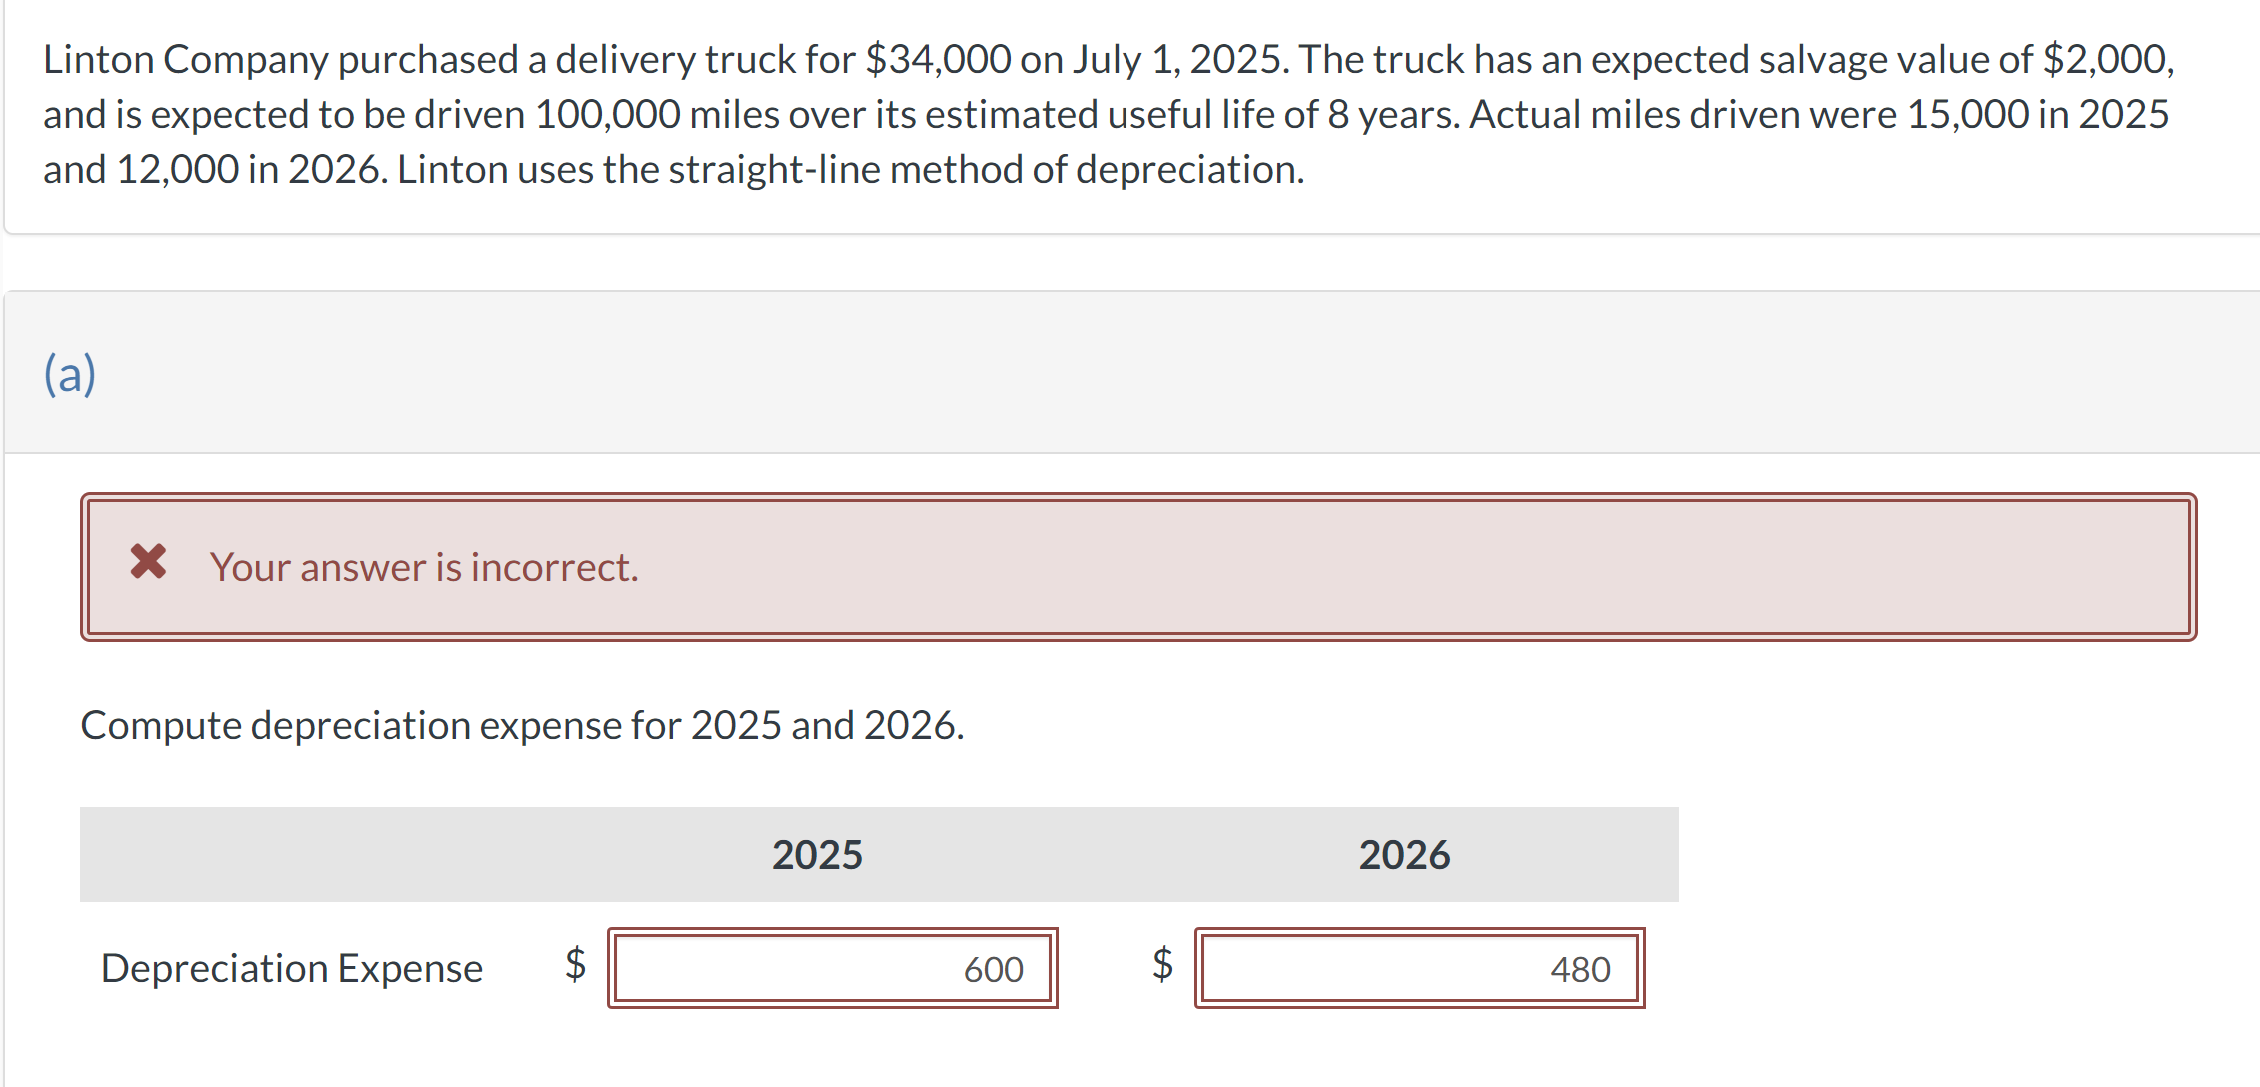
Task: Click the currency symbol near Depreciation Expense
Action: pos(575,968)
